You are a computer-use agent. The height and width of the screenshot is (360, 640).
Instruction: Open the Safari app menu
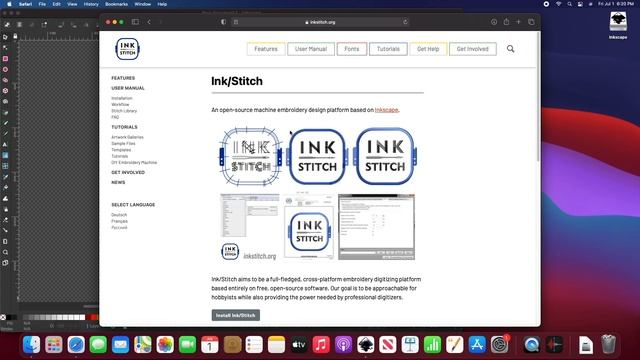(x=25, y=4)
